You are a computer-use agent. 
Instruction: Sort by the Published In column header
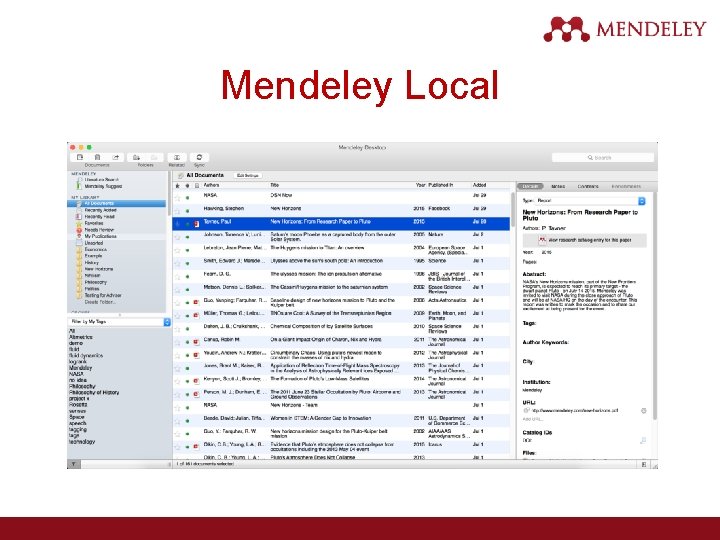pyautogui.click(x=441, y=185)
